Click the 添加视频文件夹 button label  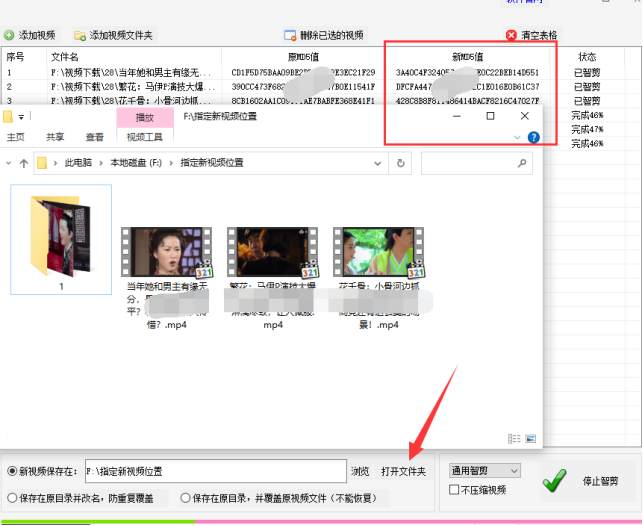121,36
